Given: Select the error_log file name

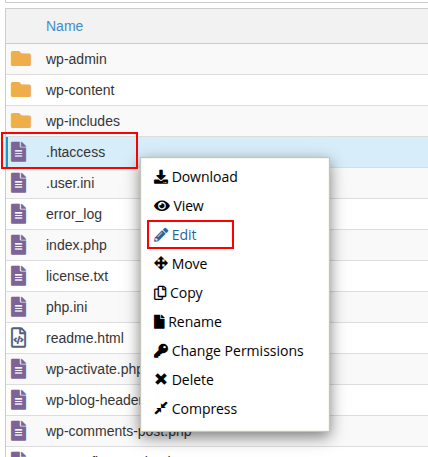Looking at the screenshot, I should coord(74,215).
